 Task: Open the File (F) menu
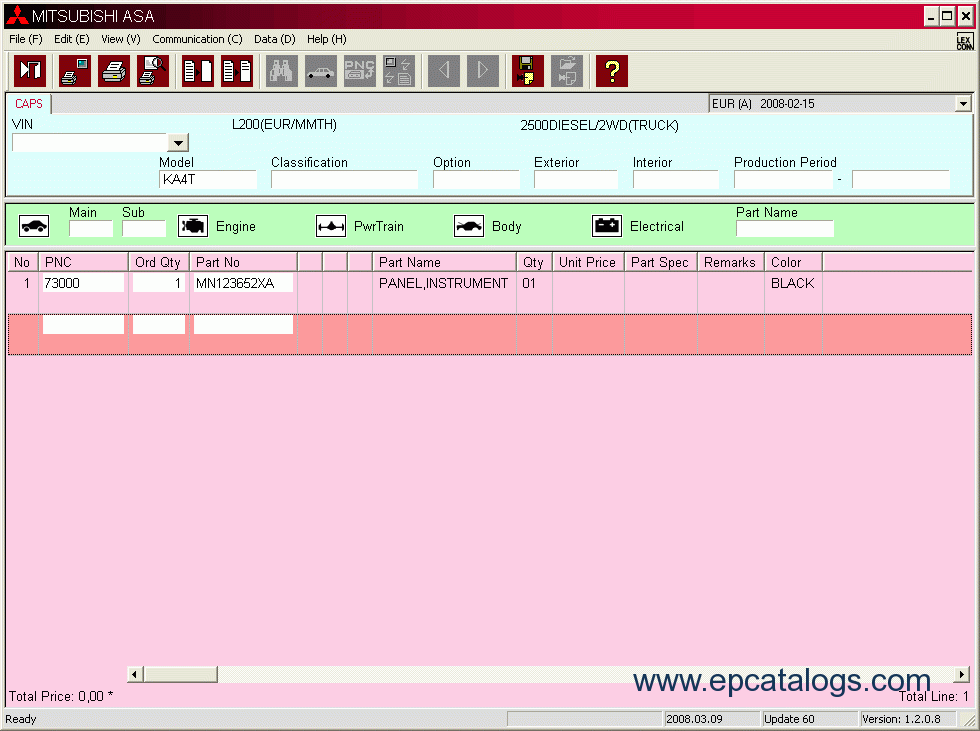26,39
